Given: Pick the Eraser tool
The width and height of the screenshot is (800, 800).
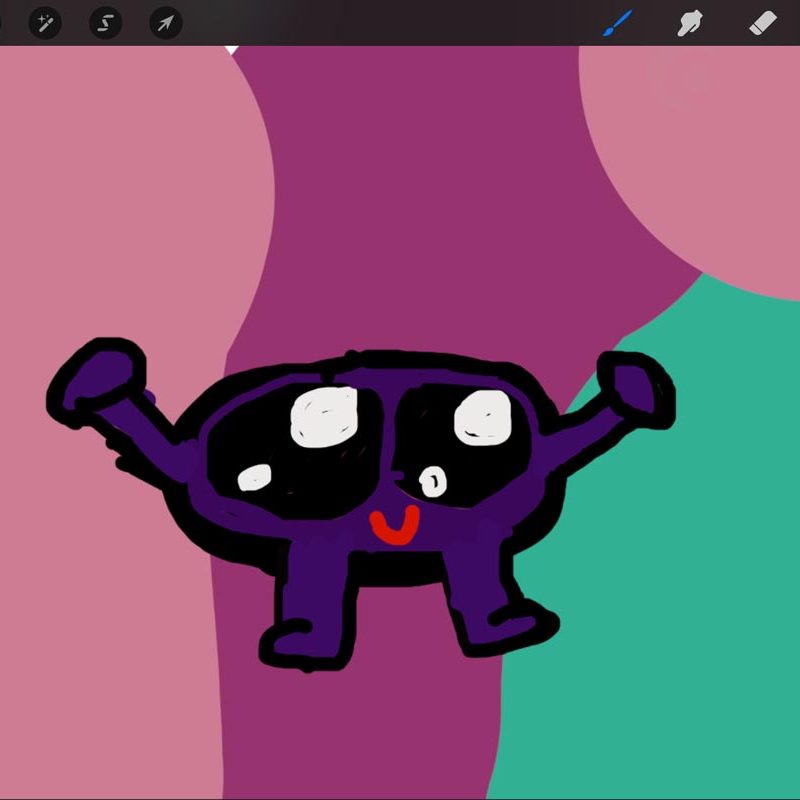Looking at the screenshot, I should click(x=763, y=22).
